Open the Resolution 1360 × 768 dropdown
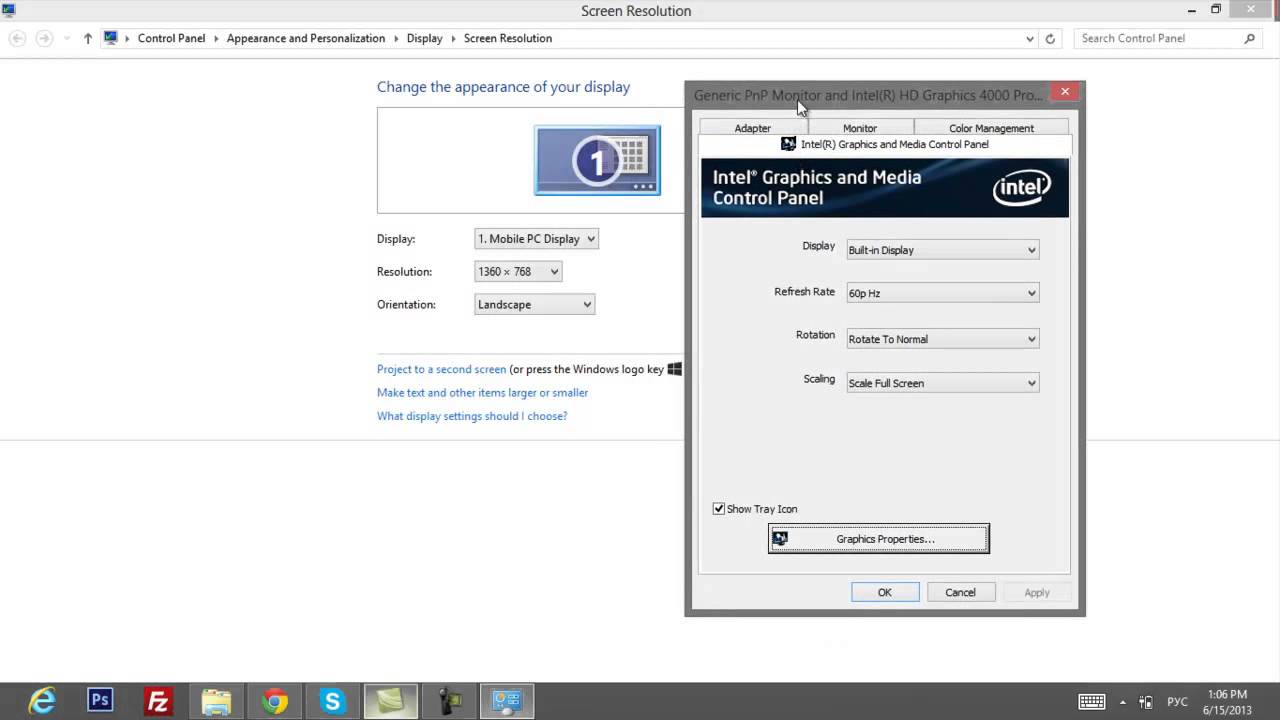This screenshot has width=1280, height=720. [x=518, y=271]
